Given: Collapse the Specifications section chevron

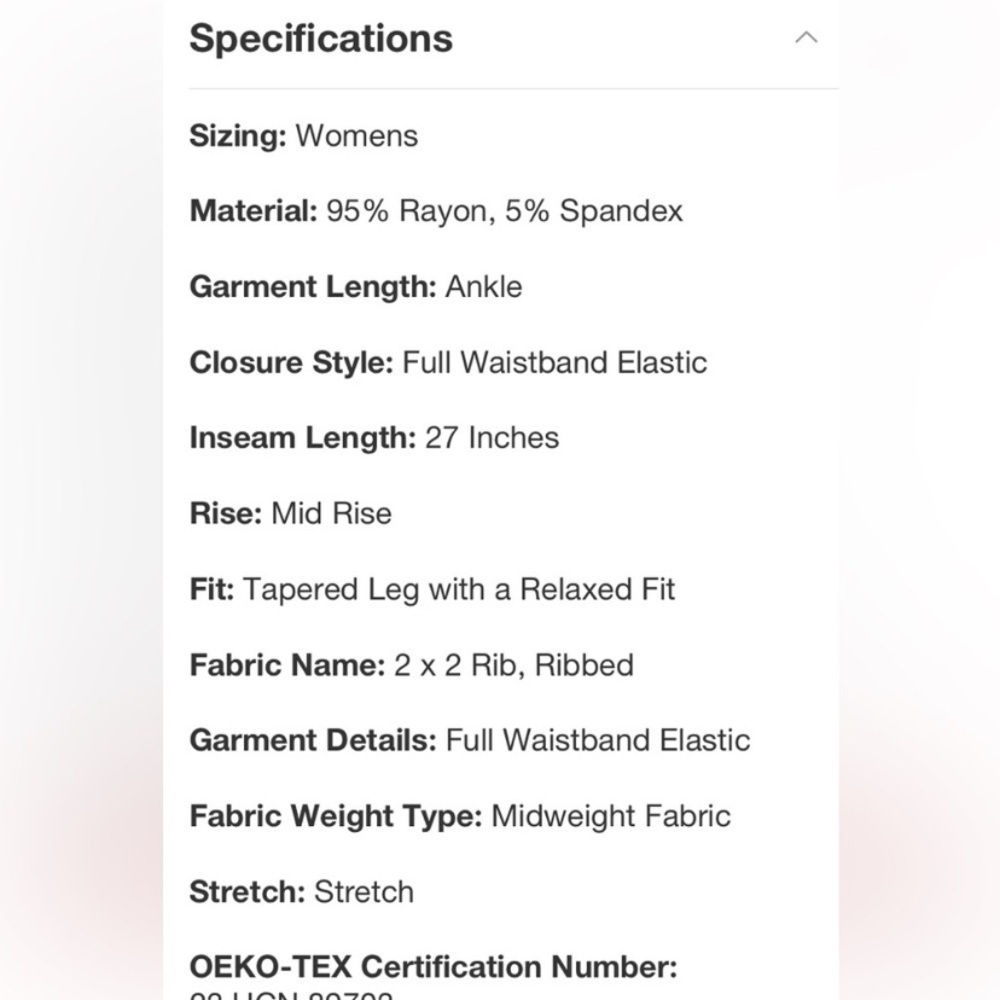Looking at the screenshot, I should click(x=806, y=38).
